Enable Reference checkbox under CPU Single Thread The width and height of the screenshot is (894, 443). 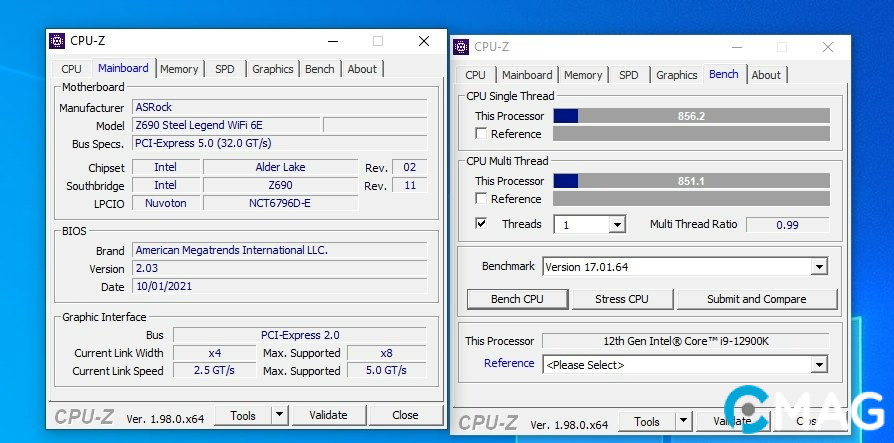pos(482,134)
